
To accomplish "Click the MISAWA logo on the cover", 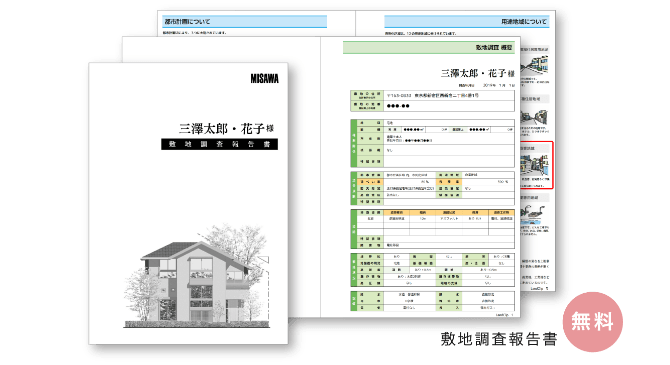I will 264,79.
